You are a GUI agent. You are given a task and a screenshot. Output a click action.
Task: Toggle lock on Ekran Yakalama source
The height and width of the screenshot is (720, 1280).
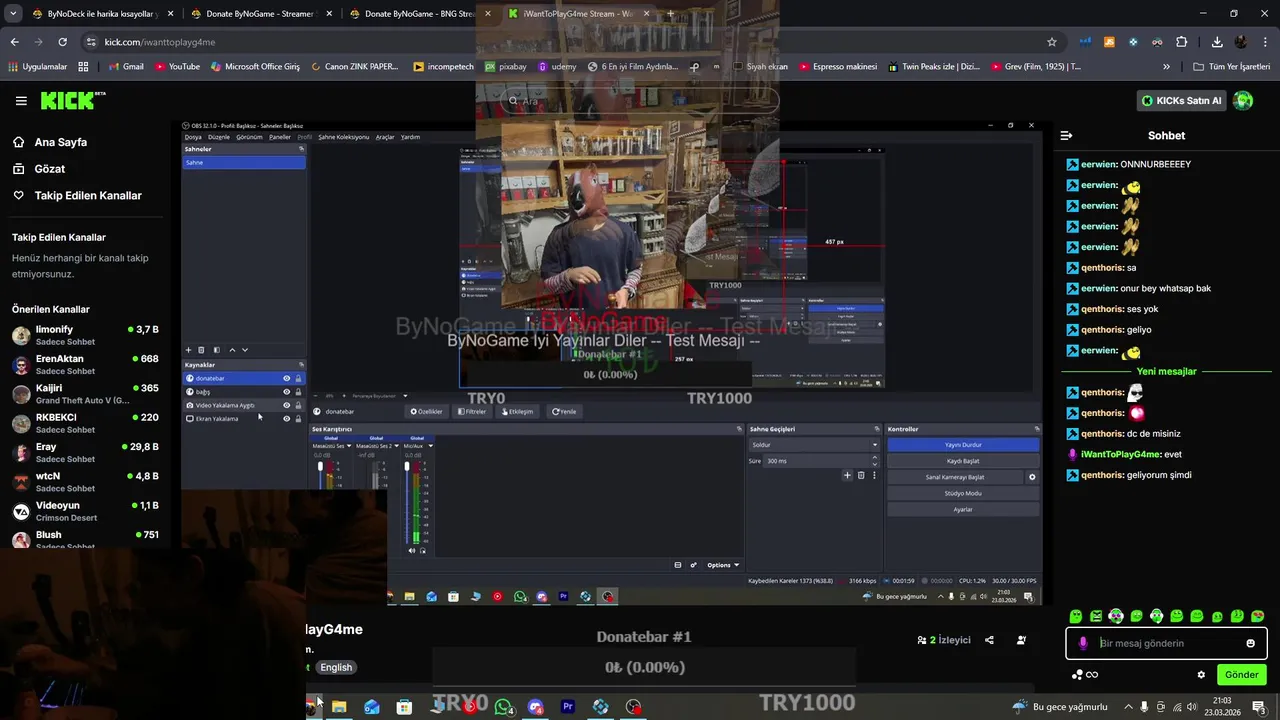click(x=298, y=419)
